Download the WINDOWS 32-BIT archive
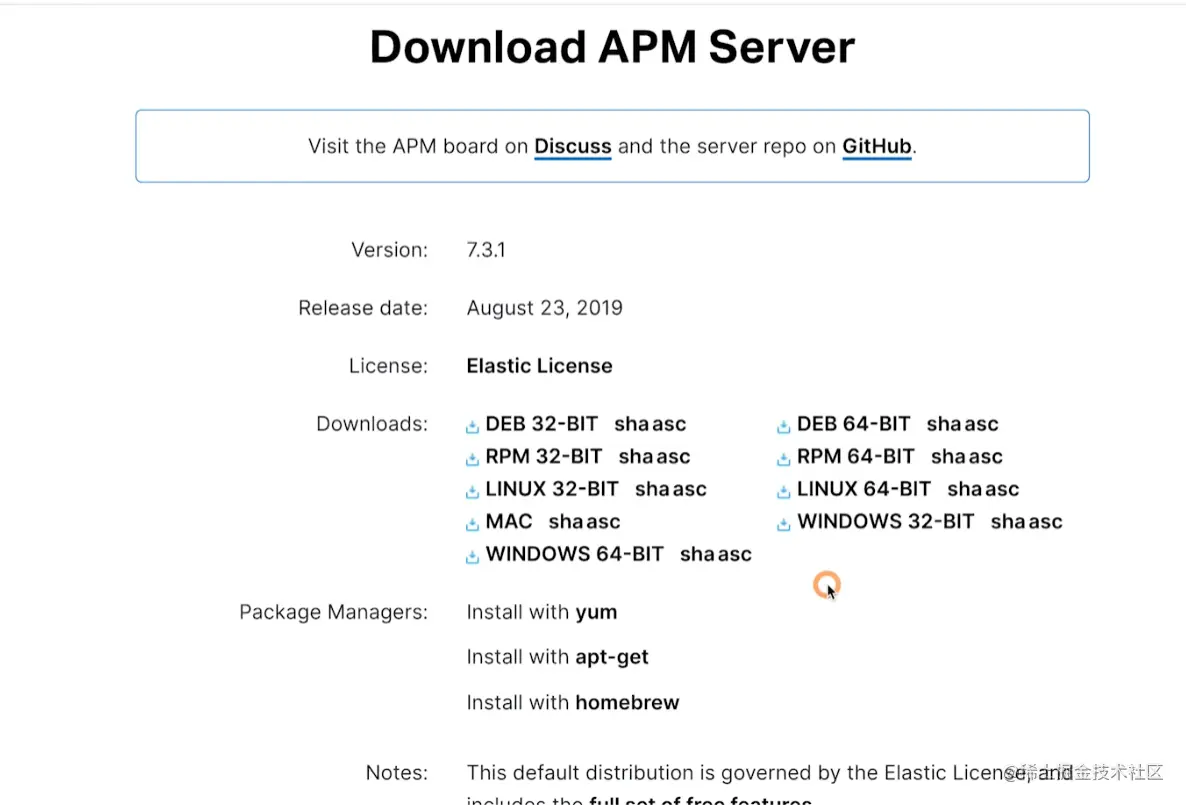The height and width of the screenshot is (805, 1186). (x=886, y=521)
